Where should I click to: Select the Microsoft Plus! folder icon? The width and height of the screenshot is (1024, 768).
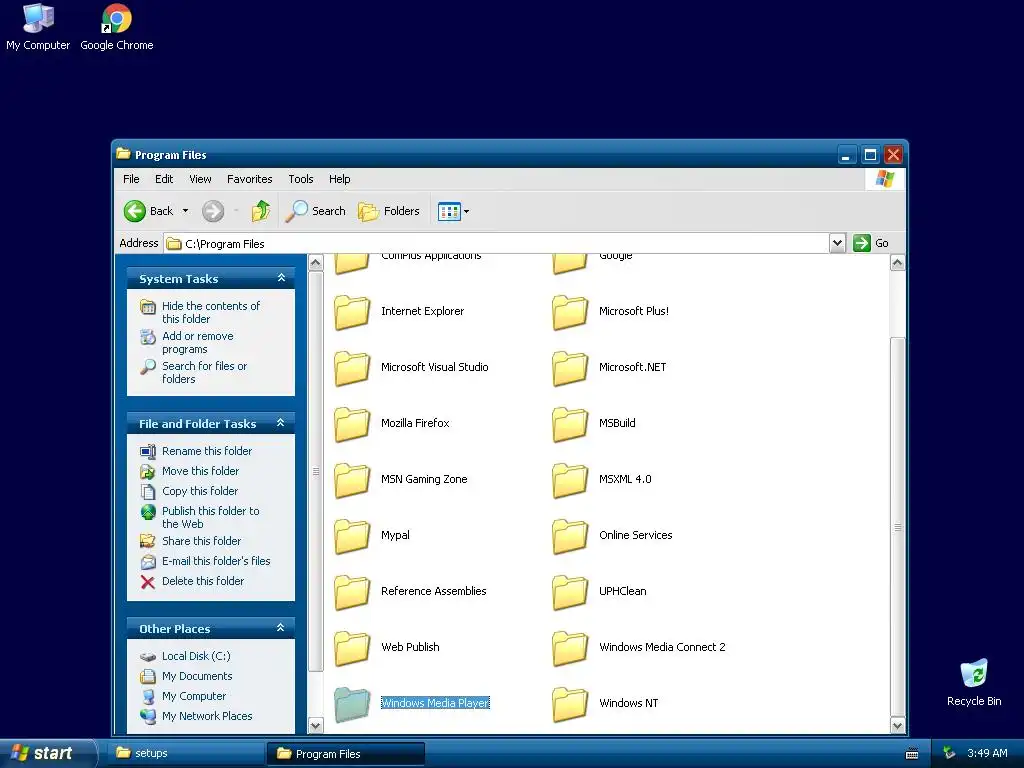click(570, 312)
